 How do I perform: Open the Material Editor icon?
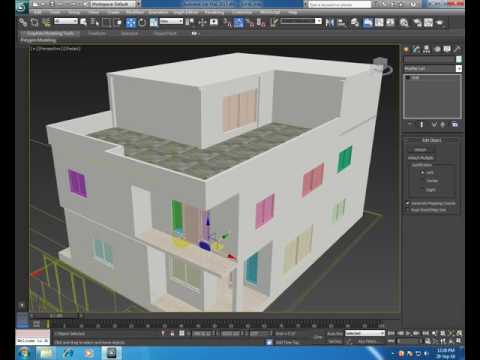[x=404, y=22]
